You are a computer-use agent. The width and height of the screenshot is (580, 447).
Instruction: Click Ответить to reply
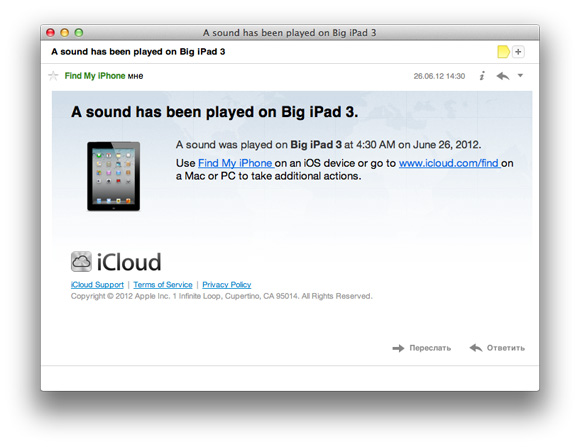[497, 348]
